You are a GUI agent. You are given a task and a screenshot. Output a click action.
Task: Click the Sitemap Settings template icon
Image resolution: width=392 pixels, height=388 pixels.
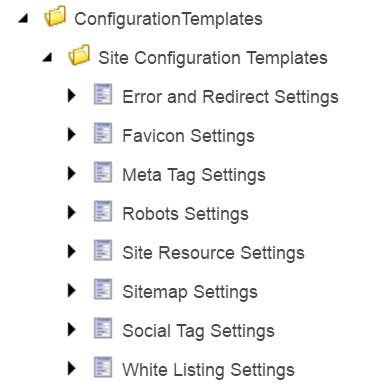[103, 289]
